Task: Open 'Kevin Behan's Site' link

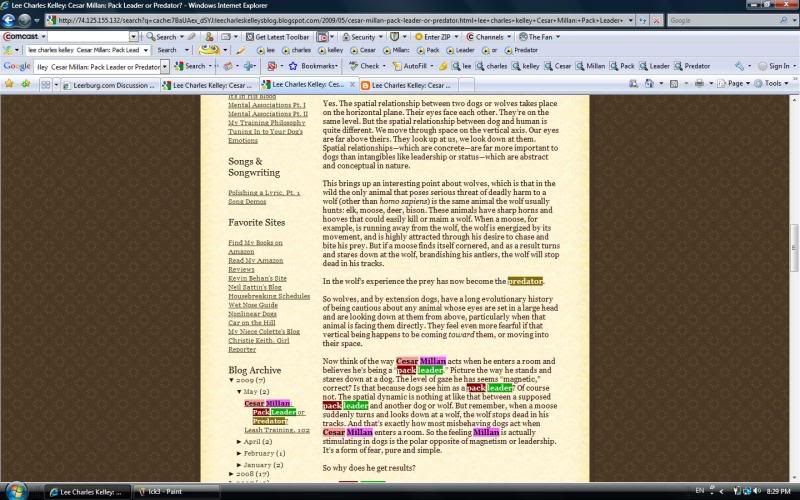Action: pos(257,278)
